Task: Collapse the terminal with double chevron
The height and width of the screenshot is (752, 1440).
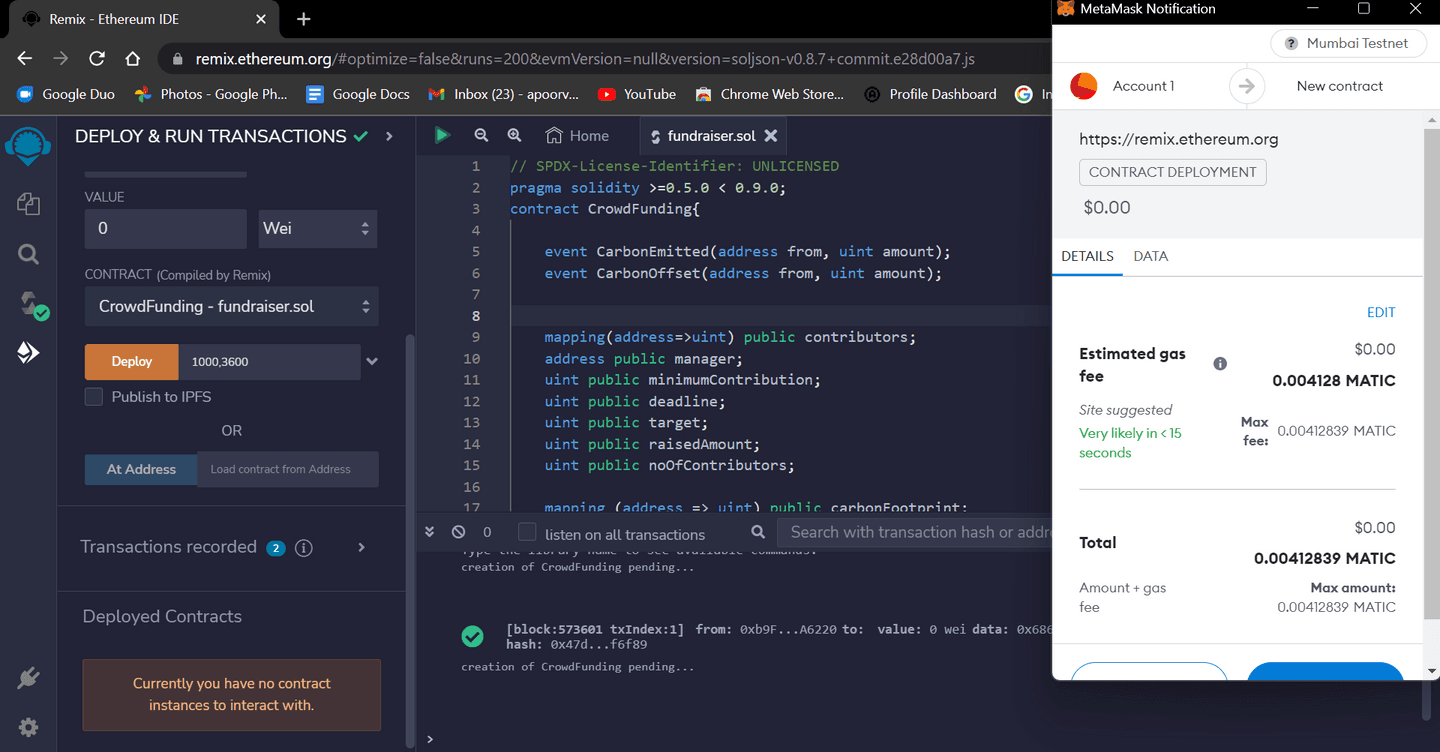Action: click(430, 533)
